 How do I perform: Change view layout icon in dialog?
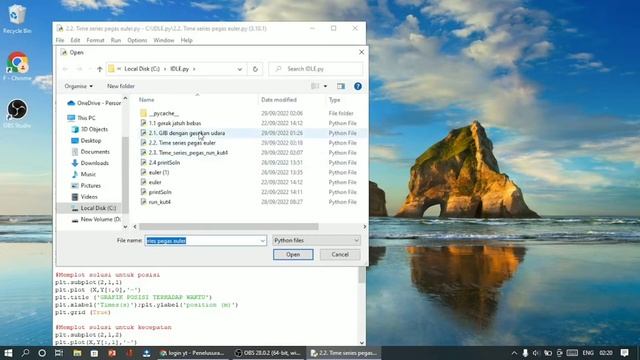coord(315,86)
